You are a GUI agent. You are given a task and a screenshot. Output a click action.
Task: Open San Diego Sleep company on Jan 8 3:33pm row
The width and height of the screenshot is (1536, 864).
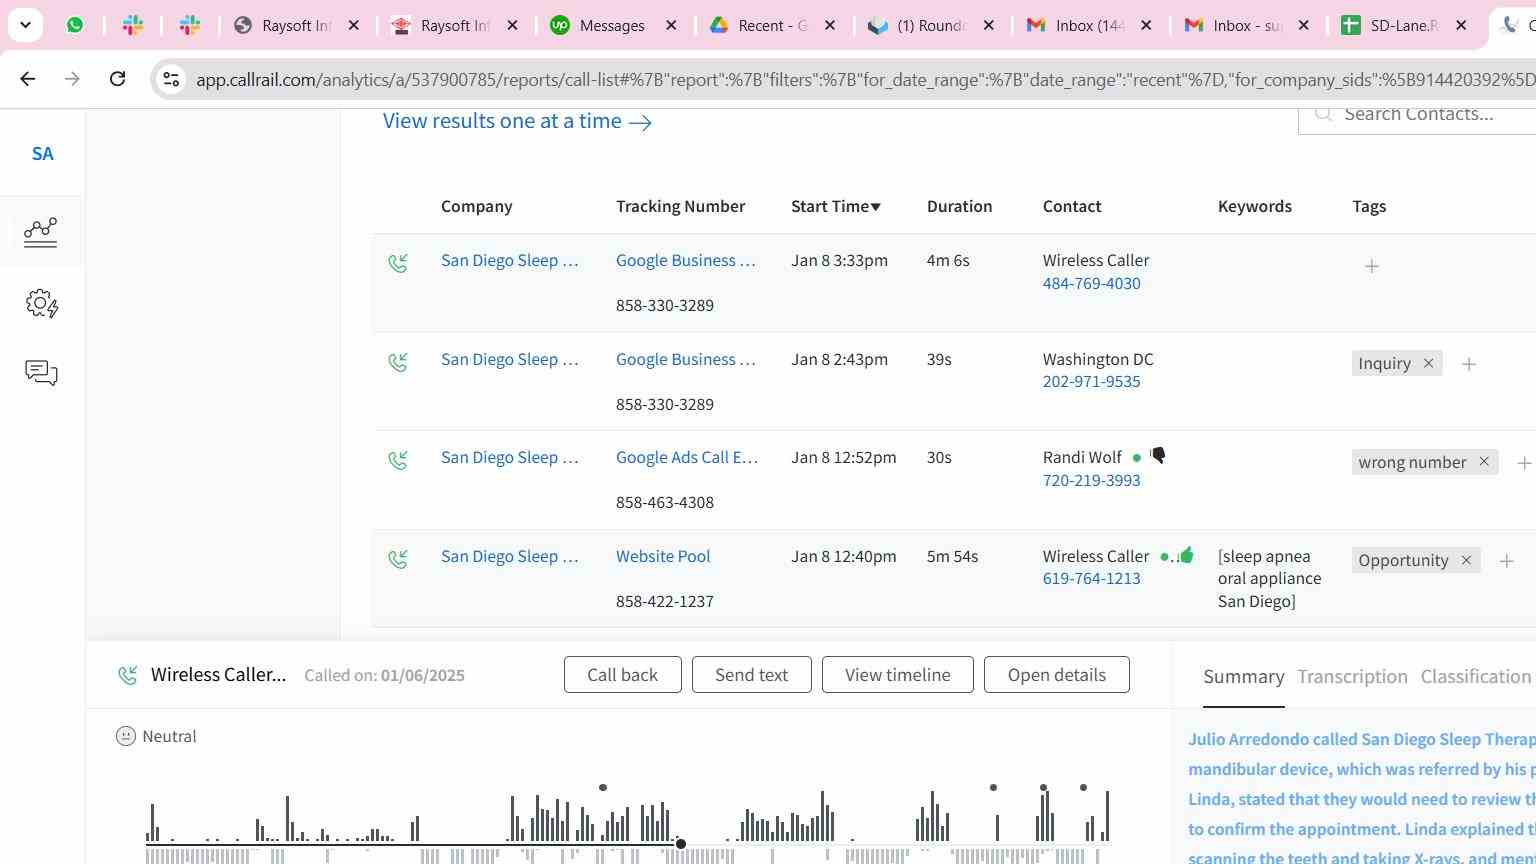(509, 260)
